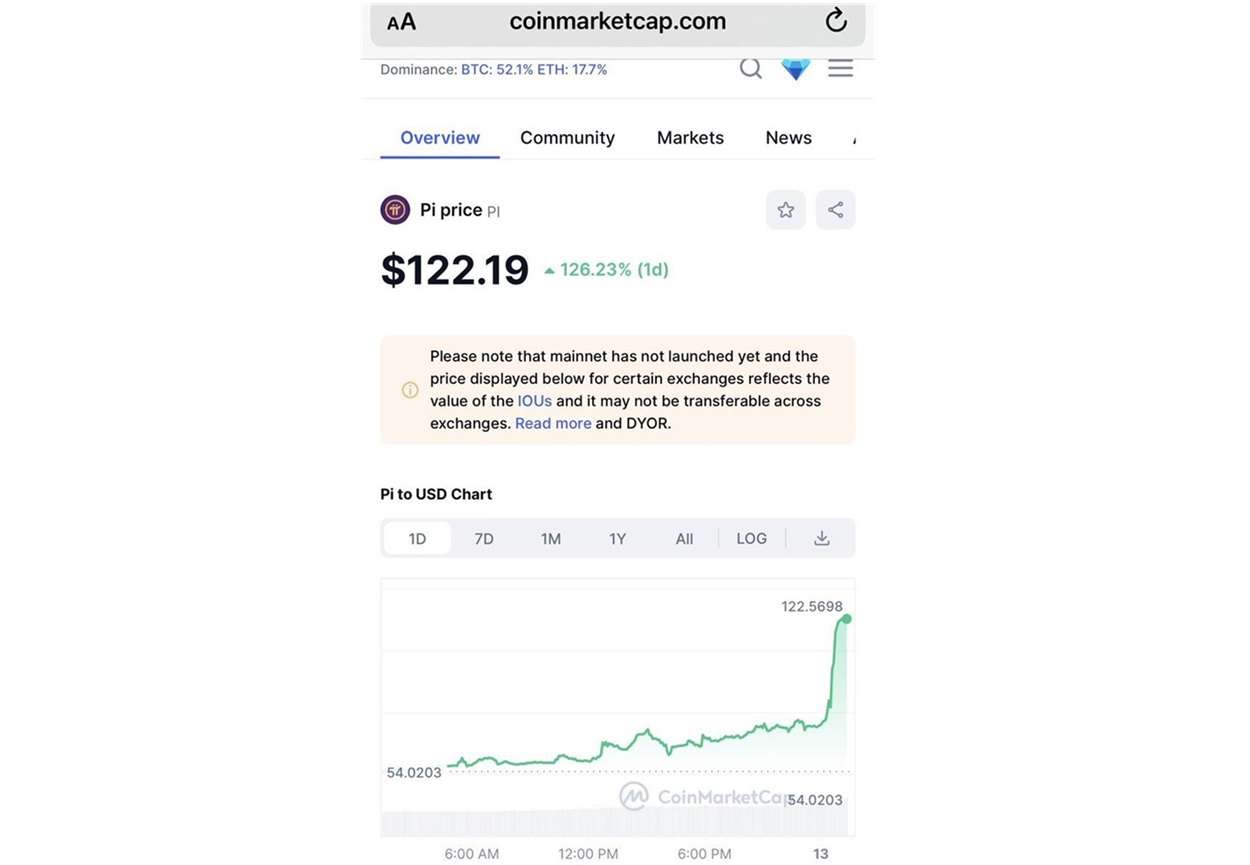Toggle the LOG scale option
Image resolution: width=1250 pixels, height=865 pixels.
(x=752, y=538)
